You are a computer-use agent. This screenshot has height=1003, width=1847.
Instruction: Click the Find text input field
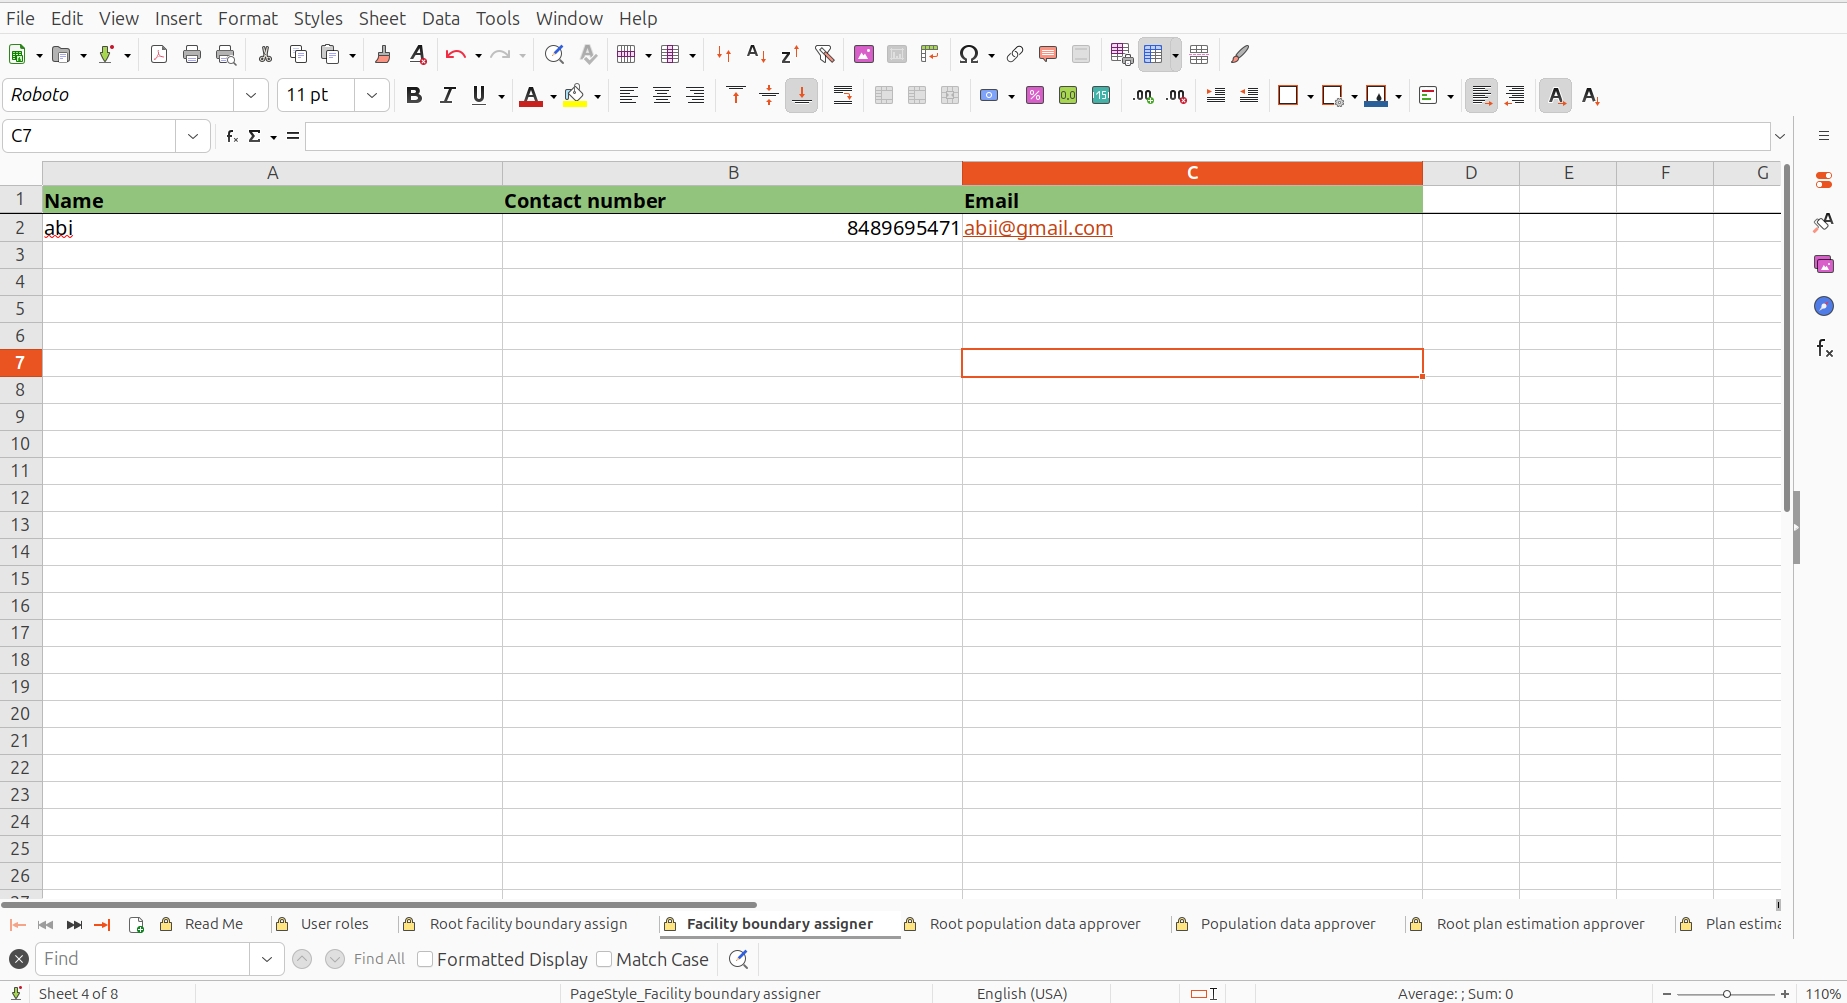(x=142, y=959)
